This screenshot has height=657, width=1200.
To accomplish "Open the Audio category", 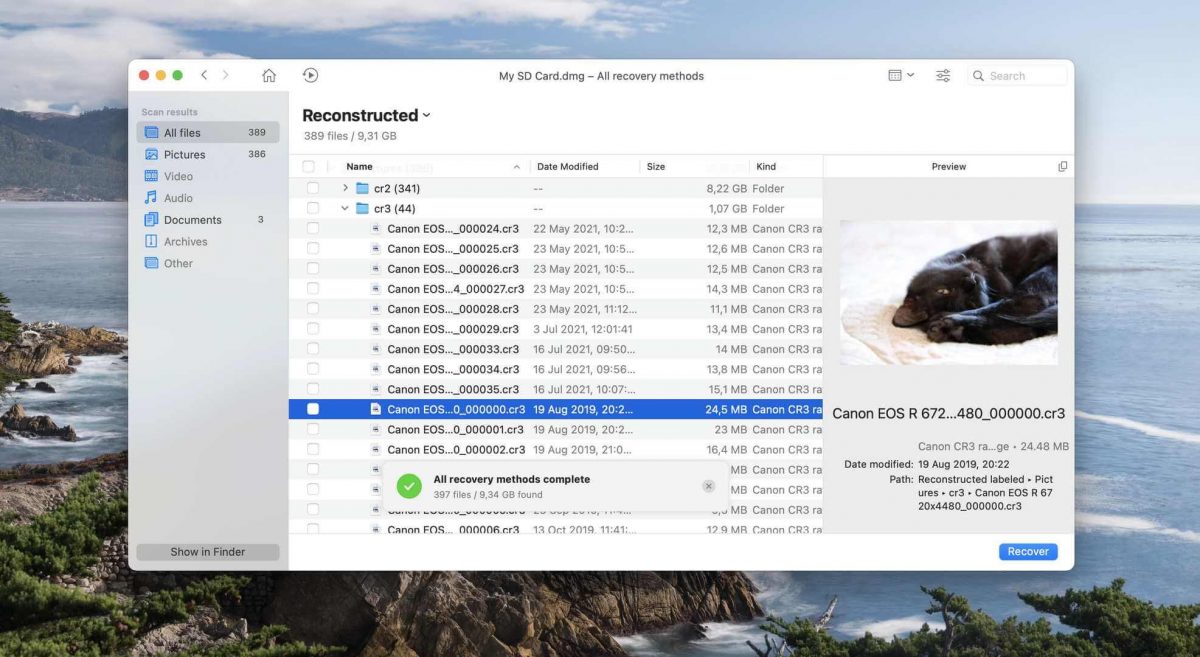I will [x=178, y=198].
